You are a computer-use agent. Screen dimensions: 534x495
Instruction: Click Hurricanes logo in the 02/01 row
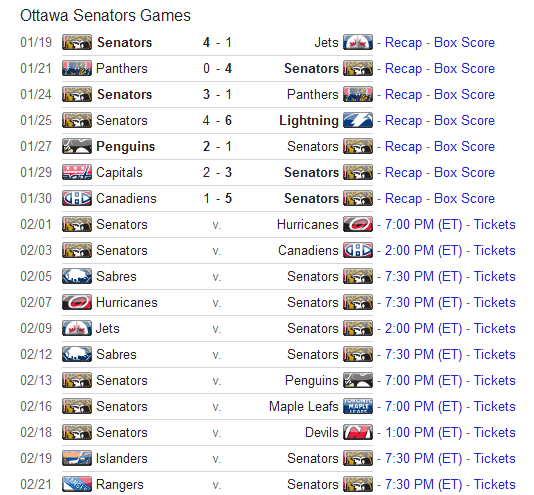pos(358,224)
